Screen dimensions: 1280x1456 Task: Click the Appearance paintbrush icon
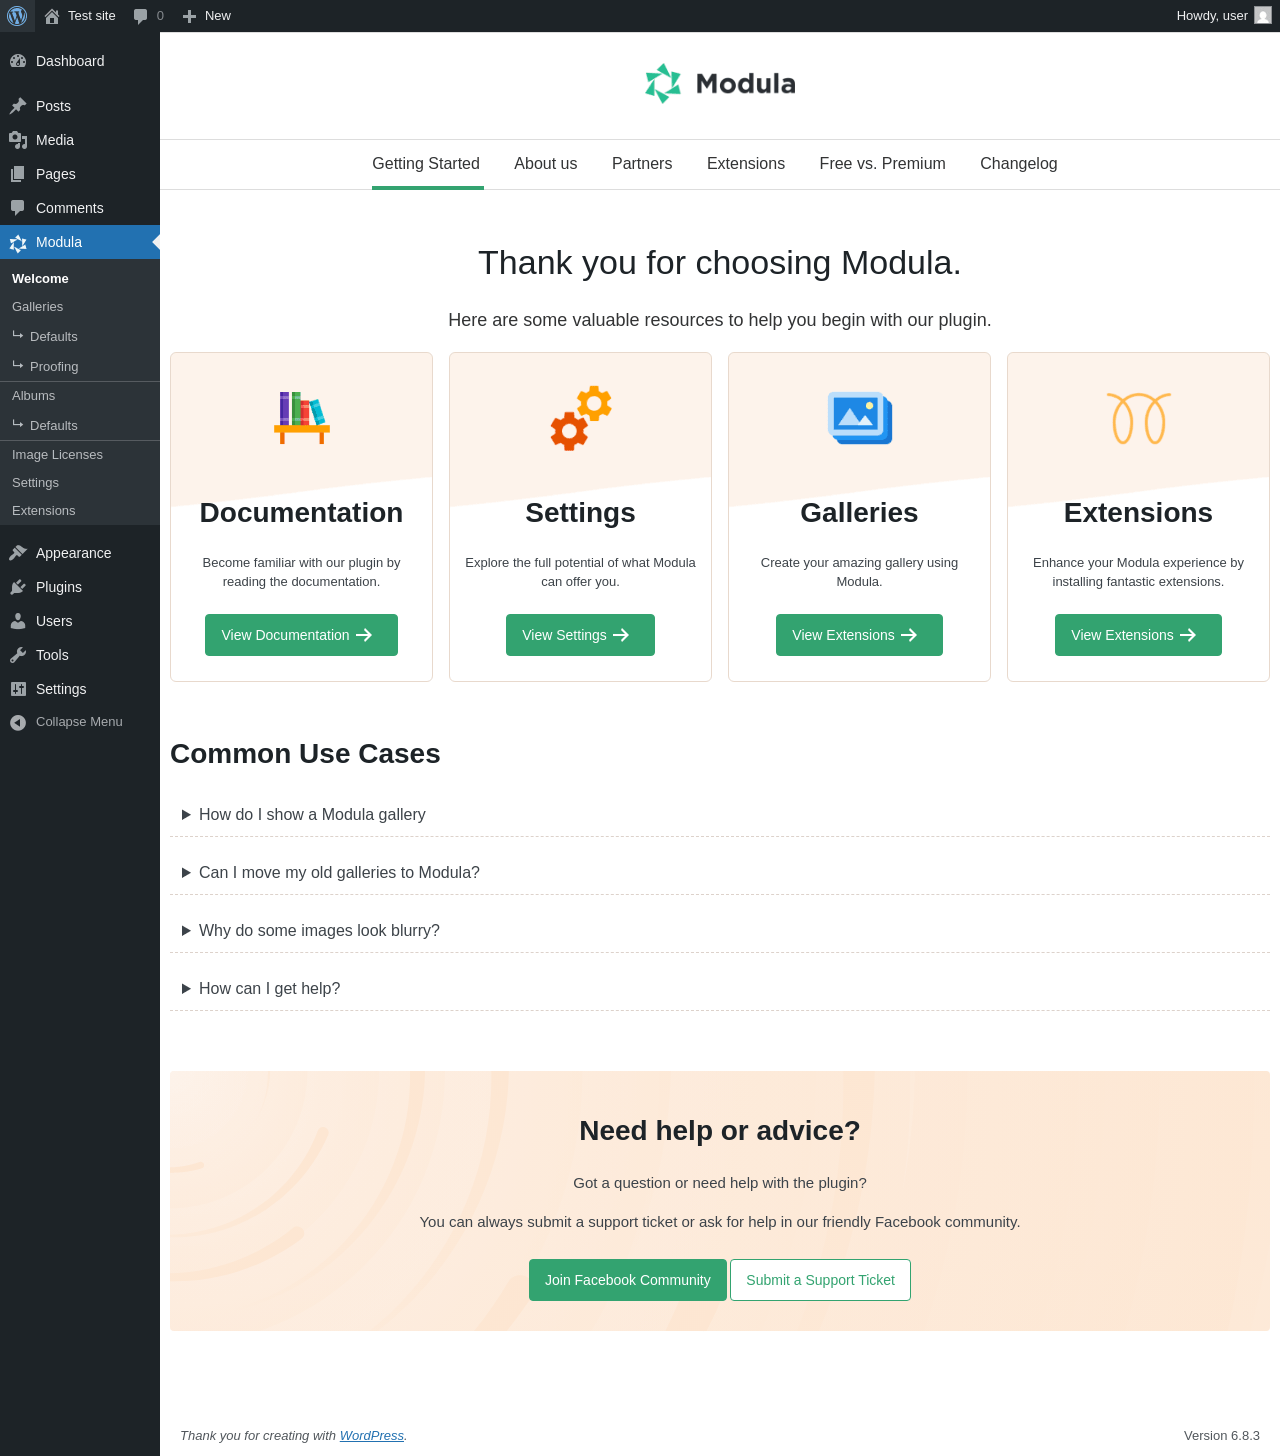(x=18, y=553)
